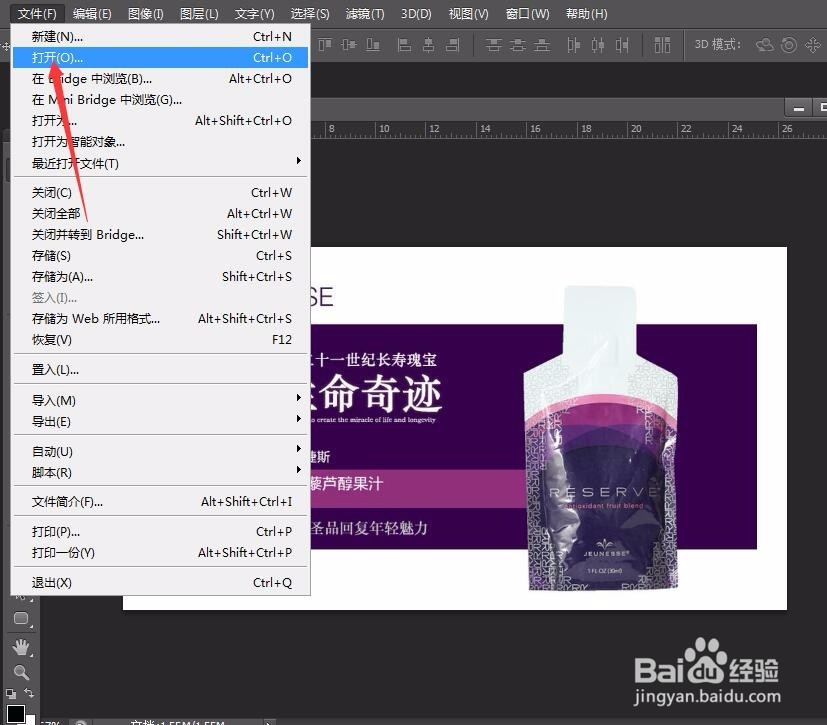Open the 视图(V) menu
Screen dimensions: 827x725
468,14
